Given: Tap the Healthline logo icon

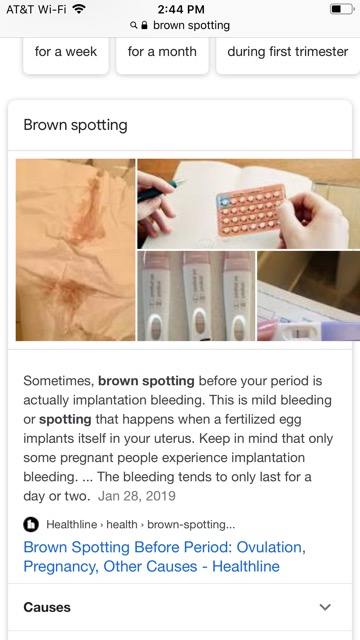Looking at the screenshot, I should pos(31,524).
